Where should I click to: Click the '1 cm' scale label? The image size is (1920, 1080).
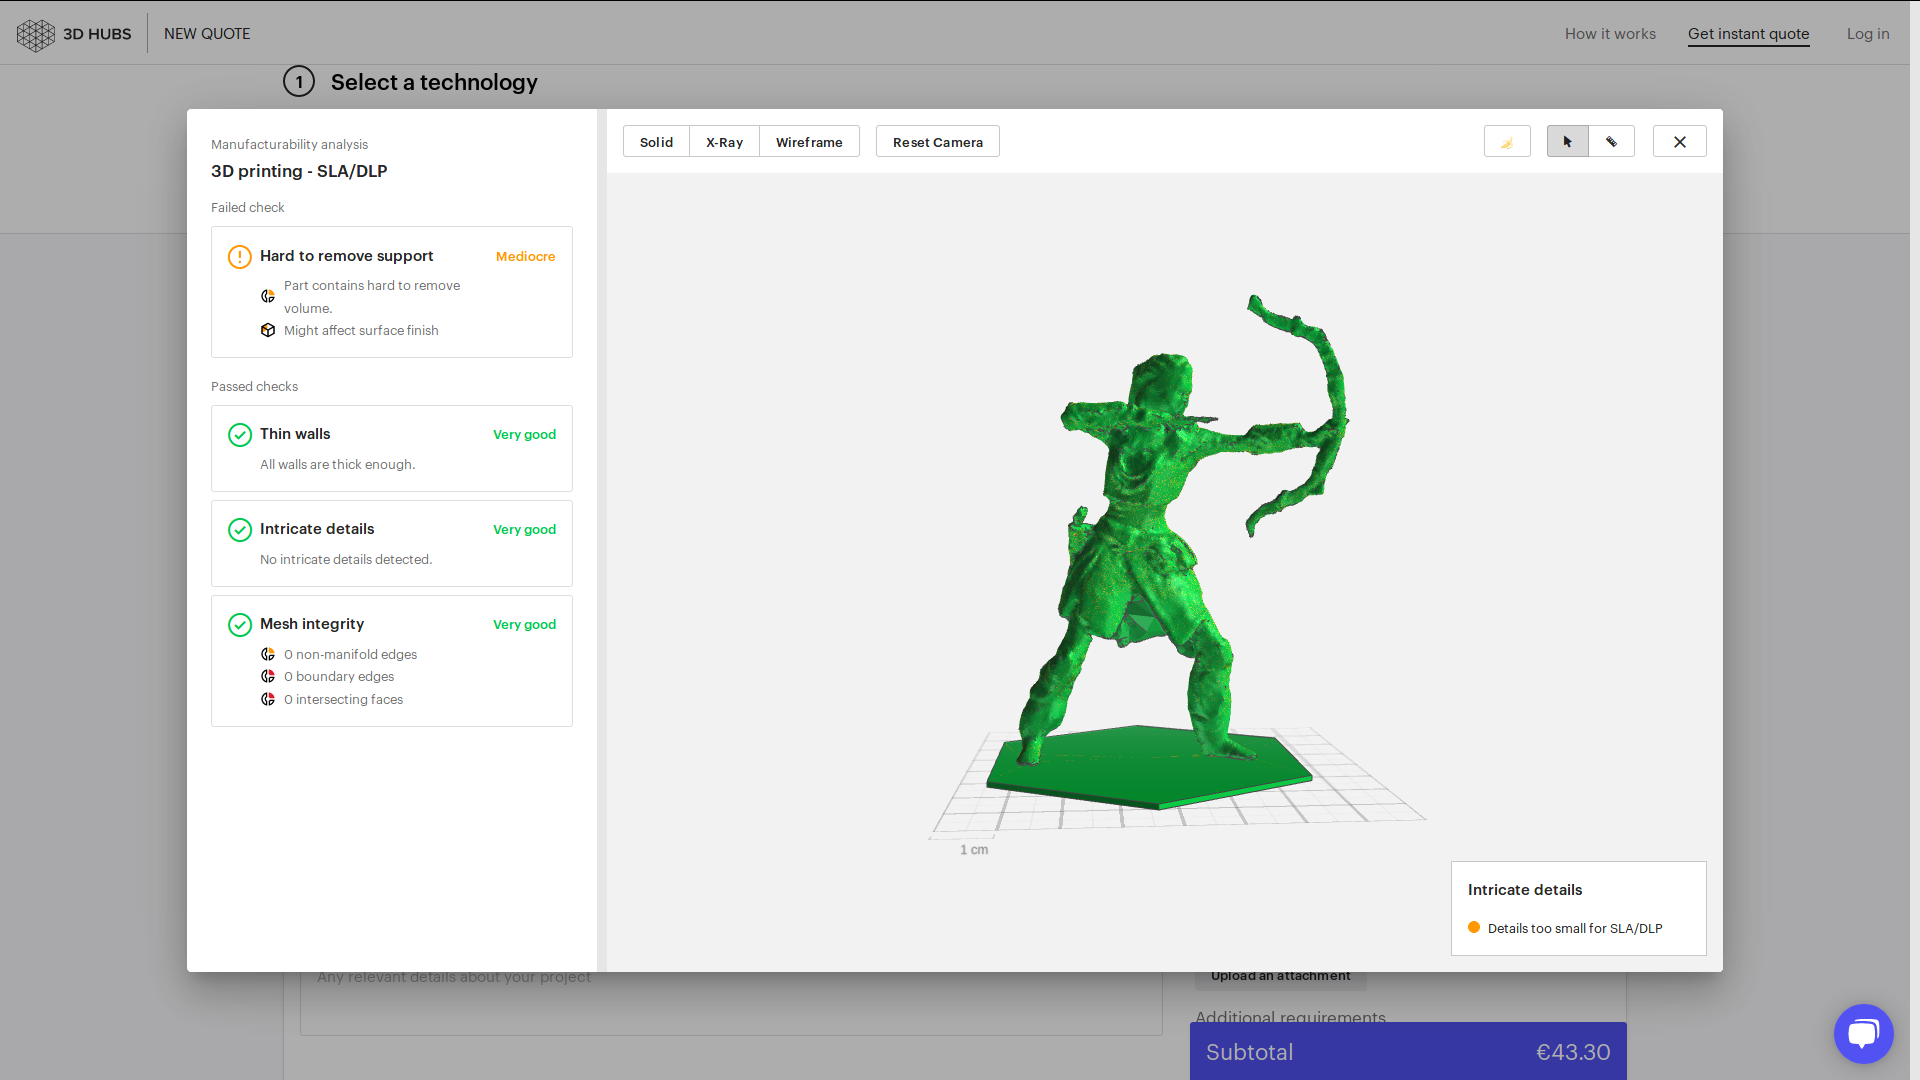pyautogui.click(x=974, y=849)
